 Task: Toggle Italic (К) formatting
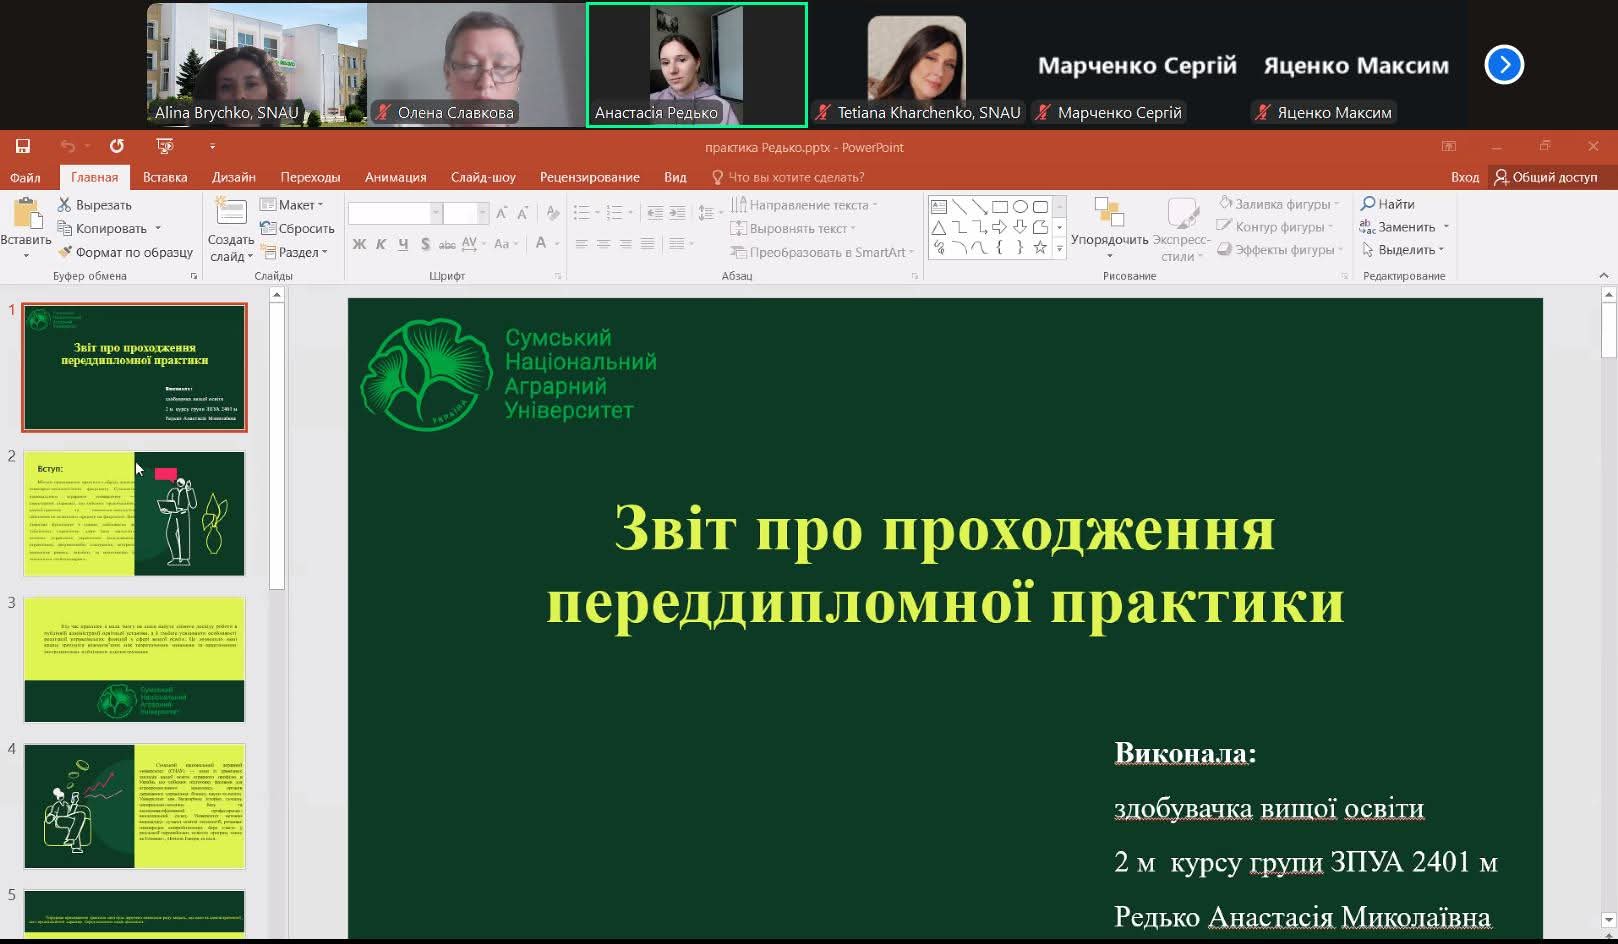click(381, 244)
